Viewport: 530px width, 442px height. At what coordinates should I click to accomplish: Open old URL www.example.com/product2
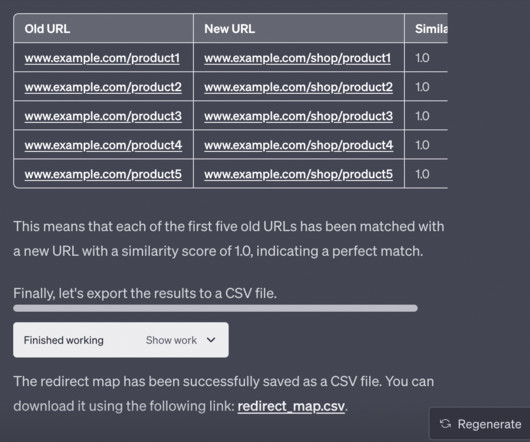[103, 87]
